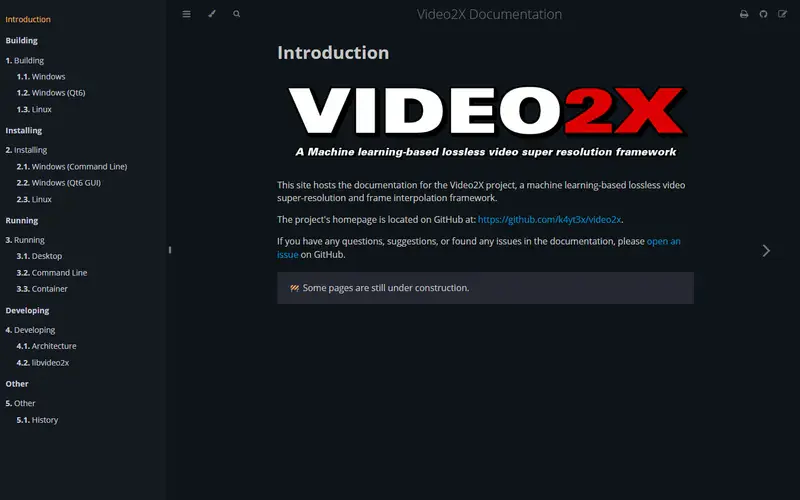Screen dimensions: 800x500
Task: Open the search magnifier icon
Action: pos(237,14)
